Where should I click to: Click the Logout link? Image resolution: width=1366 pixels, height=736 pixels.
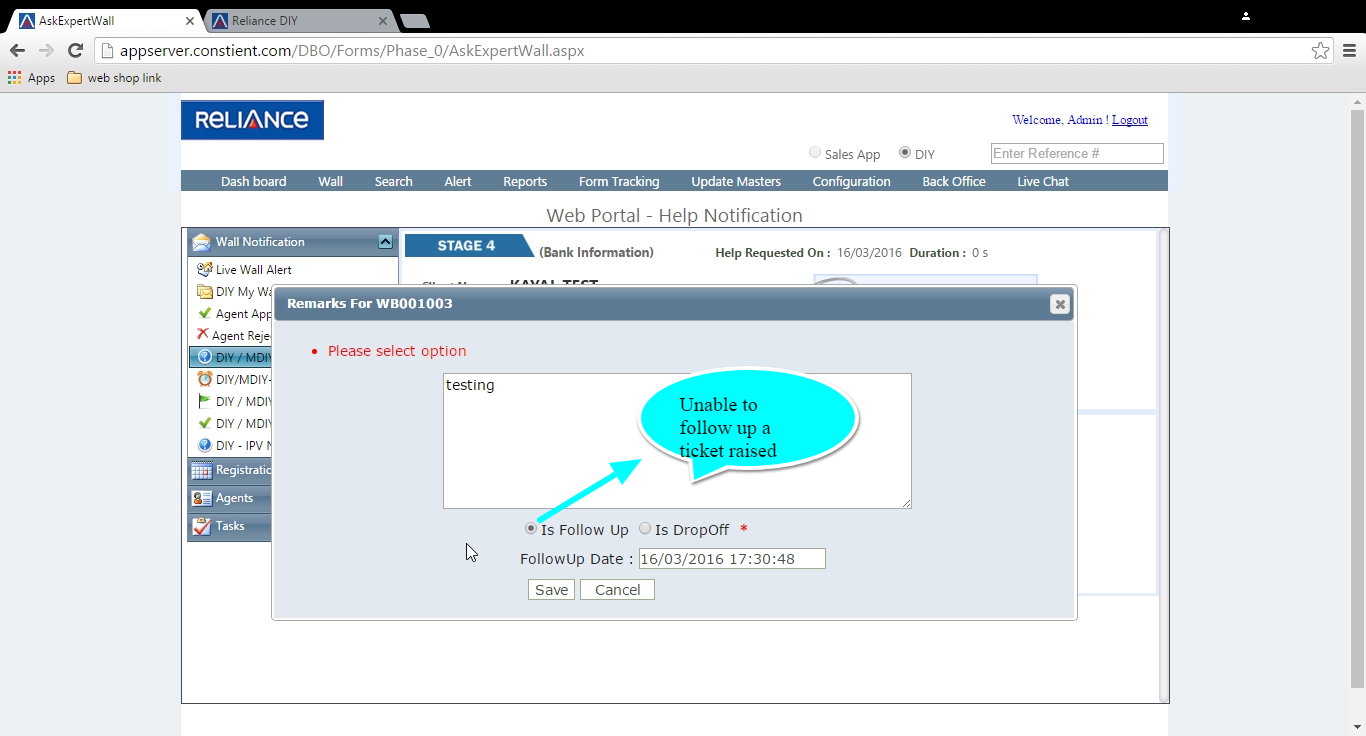[1130, 120]
